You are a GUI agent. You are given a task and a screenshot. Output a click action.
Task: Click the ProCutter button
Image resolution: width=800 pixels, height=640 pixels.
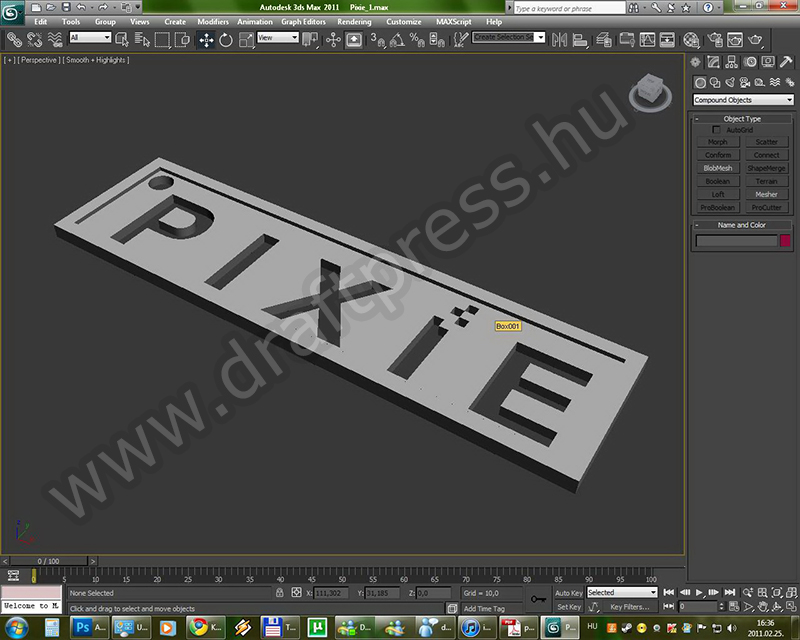pyautogui.click(x=766, y=208)
